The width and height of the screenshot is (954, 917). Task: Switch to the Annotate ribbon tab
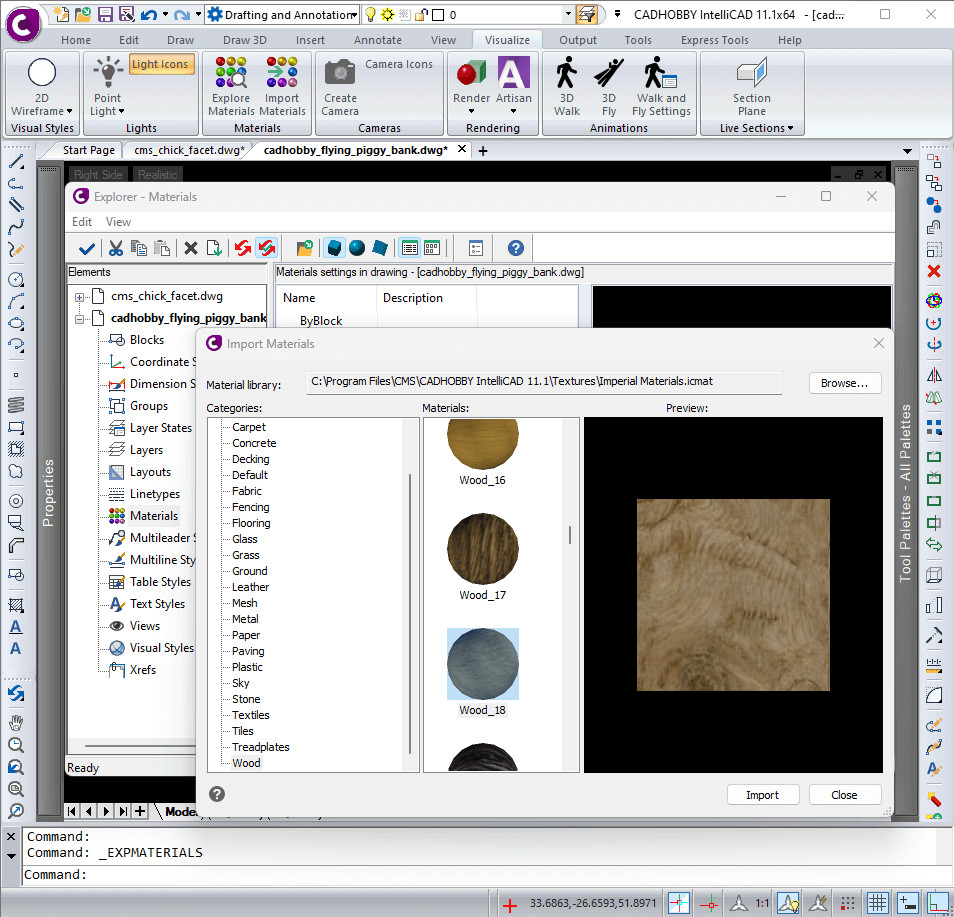click(x=378, y=40)
